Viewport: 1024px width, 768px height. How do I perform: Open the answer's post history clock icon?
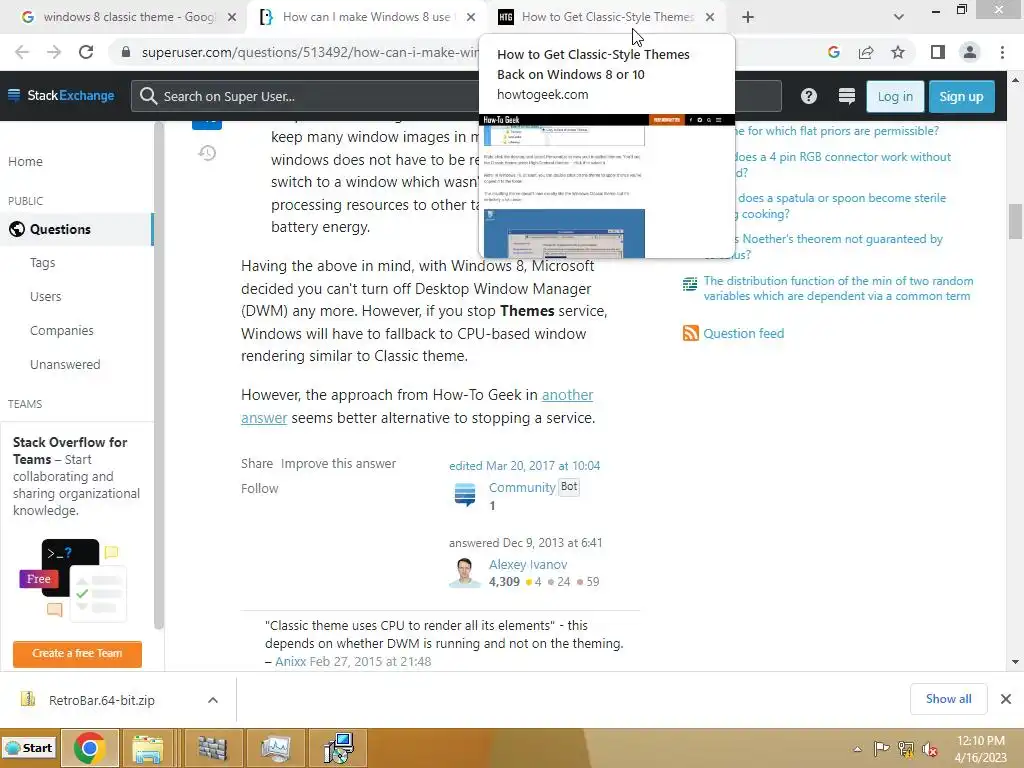[207, 153]
